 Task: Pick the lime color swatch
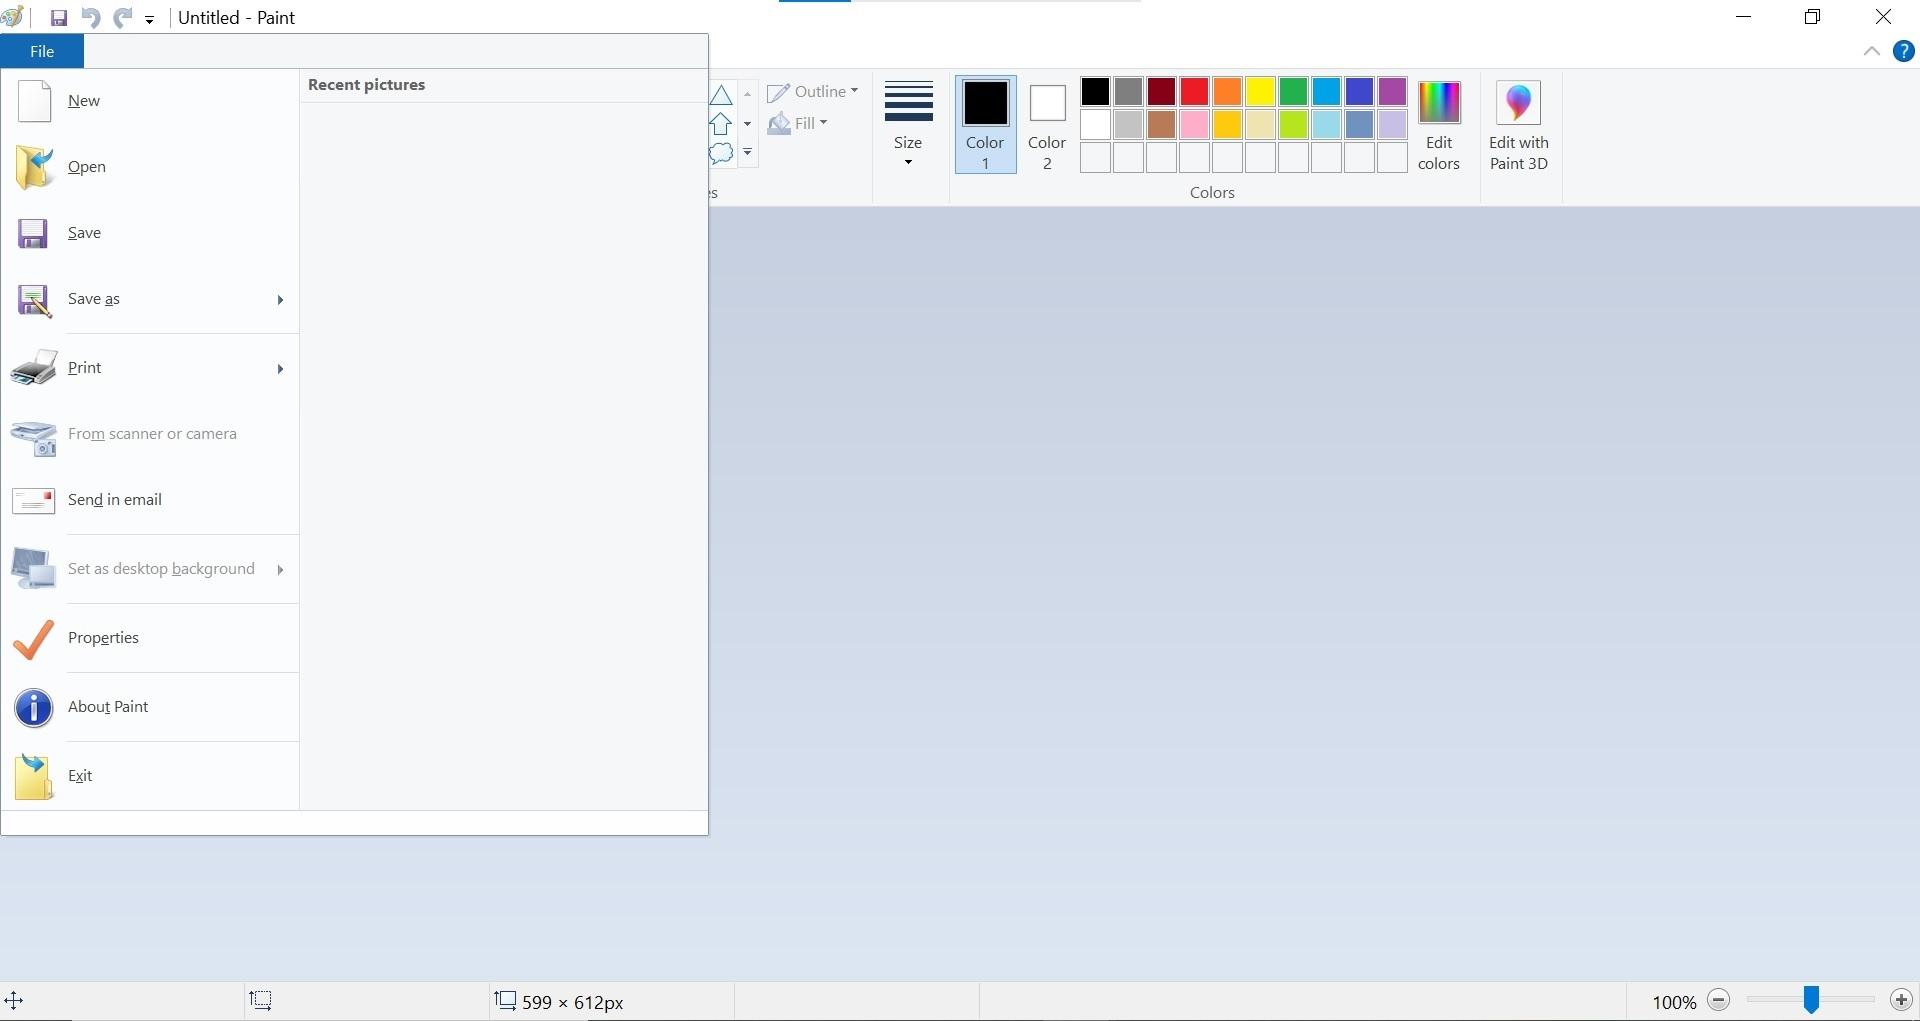tap(1293, 125)
